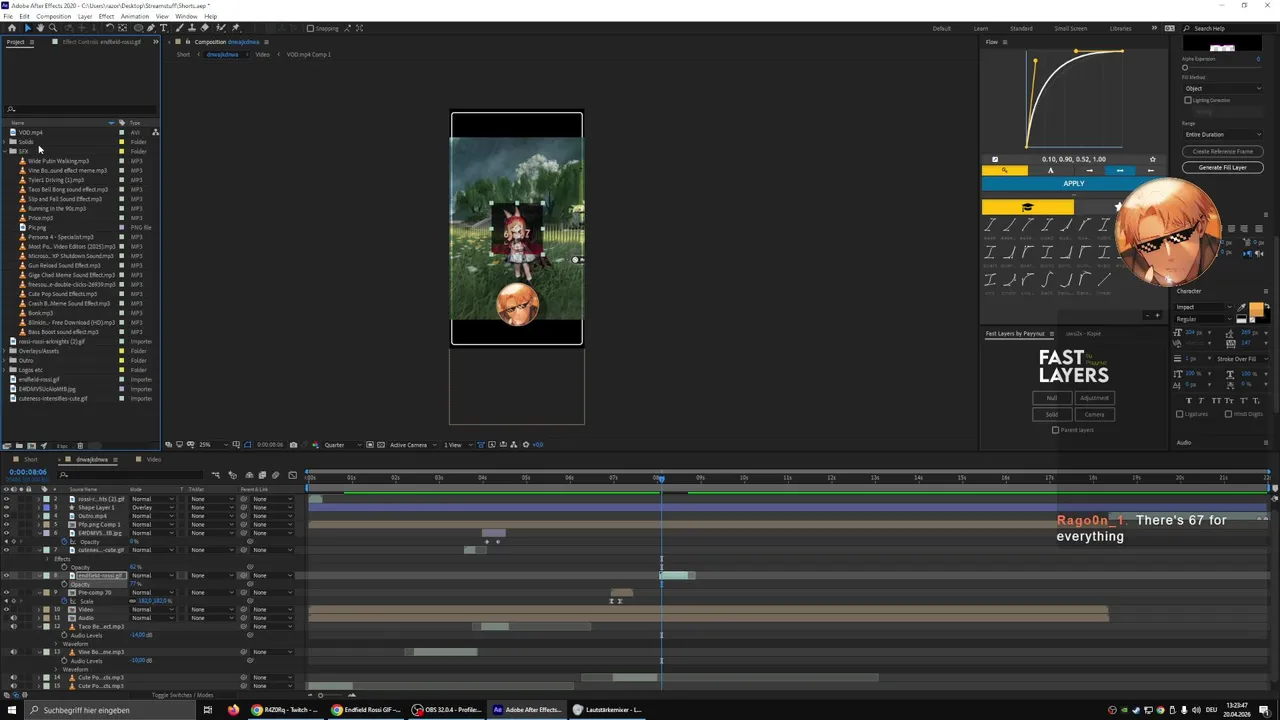This screenshot has height=720, width=1280.
Task: Select the Ellipse shape tool
Action: 138,28
